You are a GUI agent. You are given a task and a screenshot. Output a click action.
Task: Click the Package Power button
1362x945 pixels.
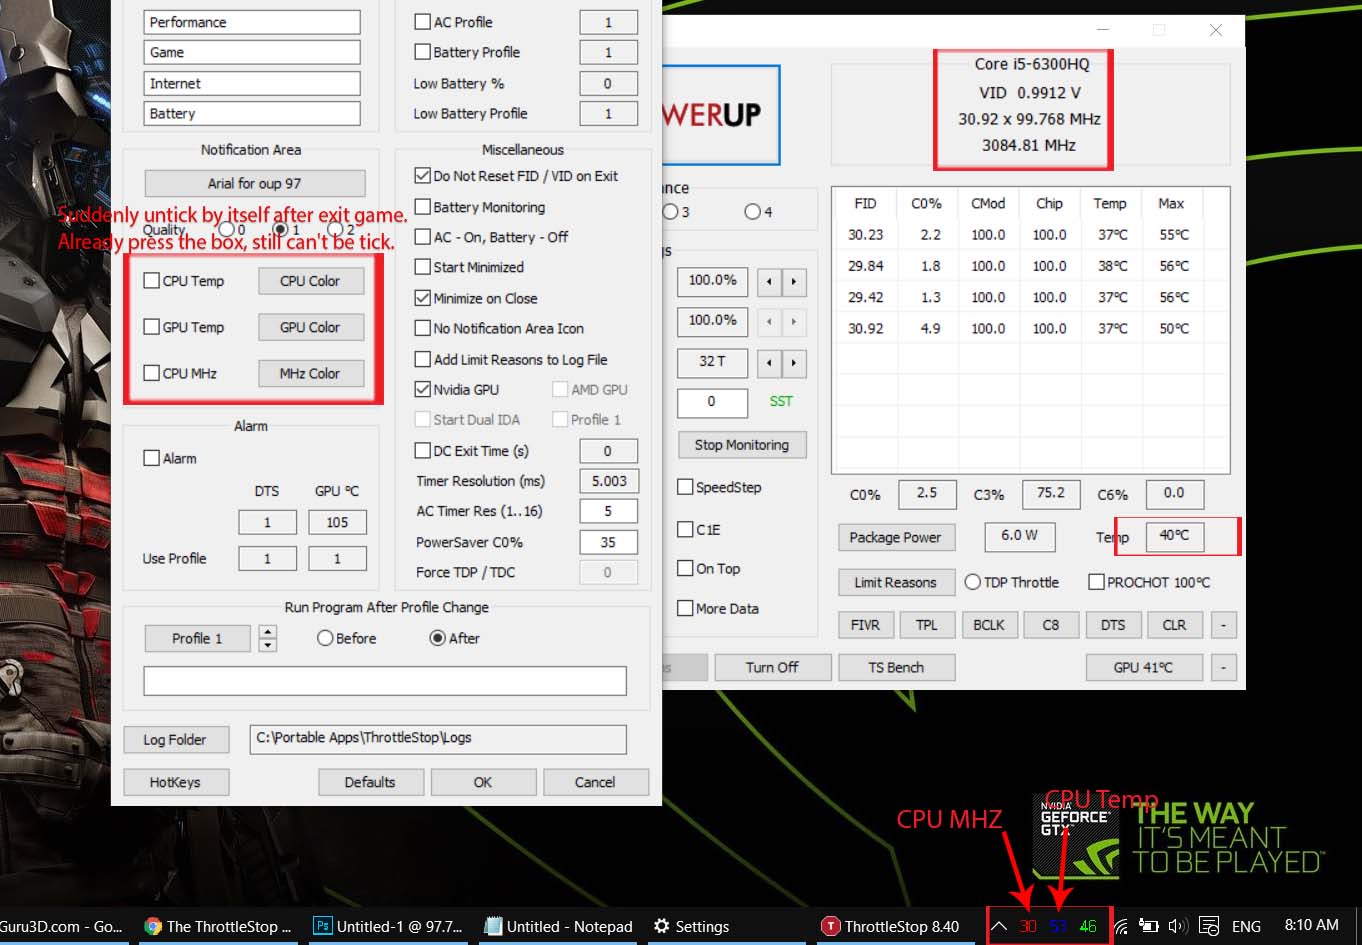pyautogui.click(x=896, y=537)
